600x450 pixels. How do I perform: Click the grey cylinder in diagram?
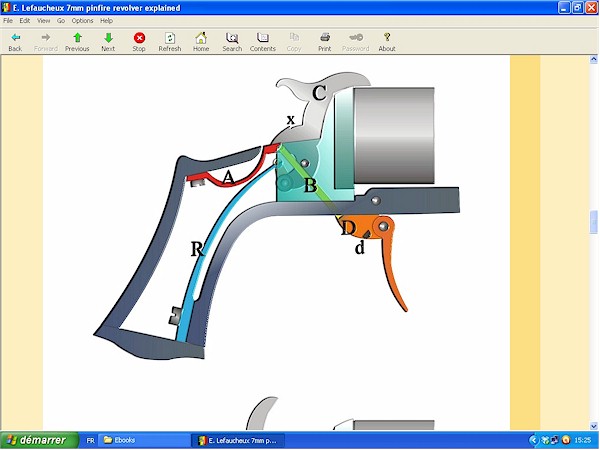(x=394, y=135)
